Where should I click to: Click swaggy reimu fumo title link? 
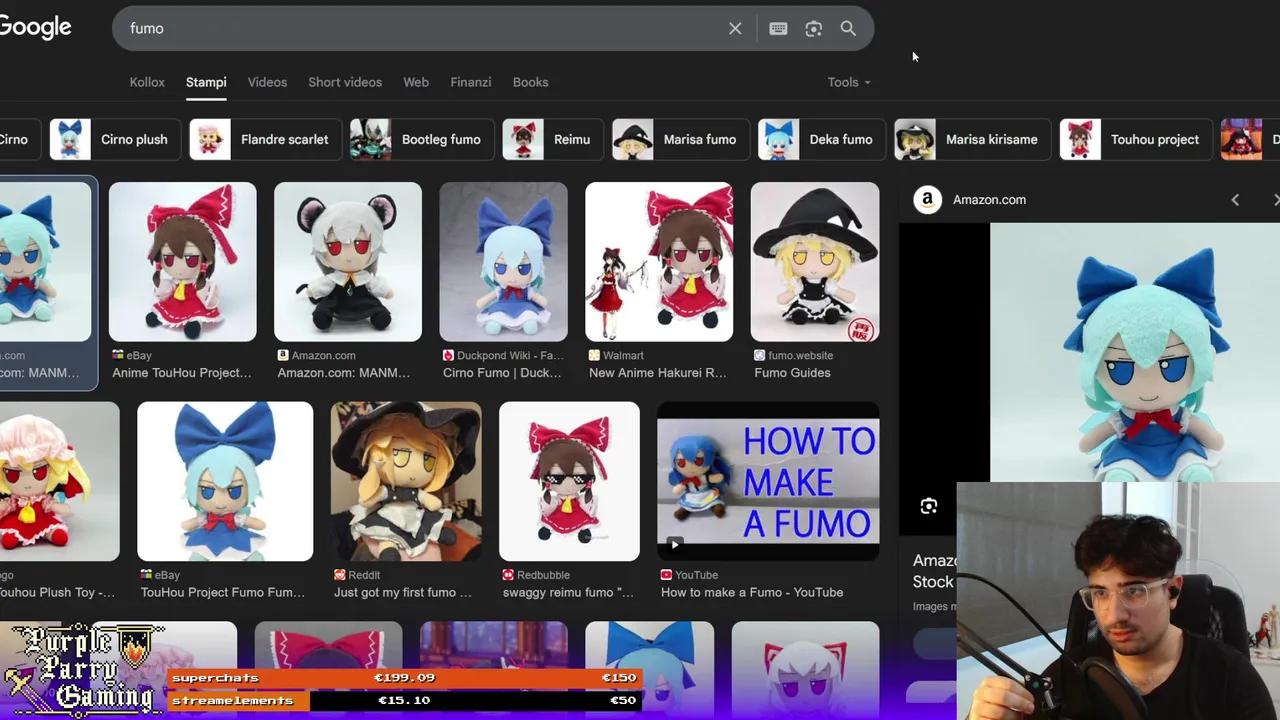pos(568,592)
